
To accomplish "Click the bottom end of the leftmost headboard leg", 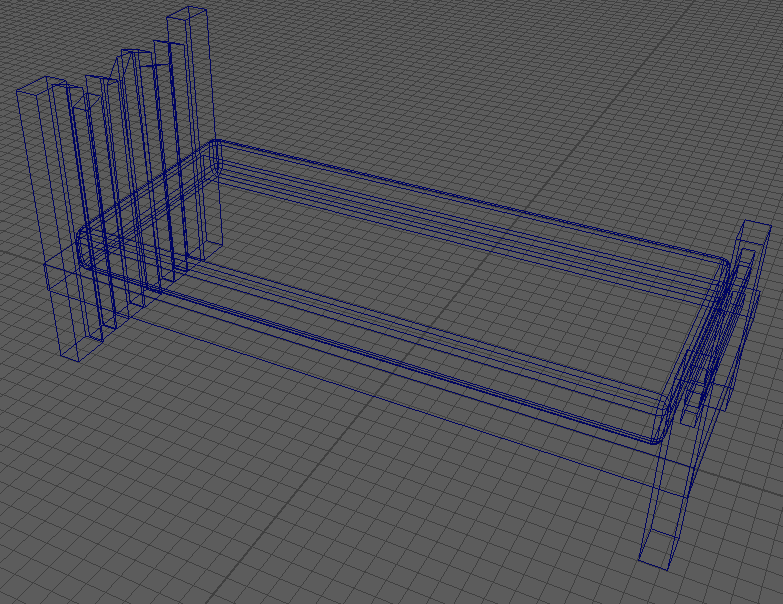I will (x=82, y=348).
